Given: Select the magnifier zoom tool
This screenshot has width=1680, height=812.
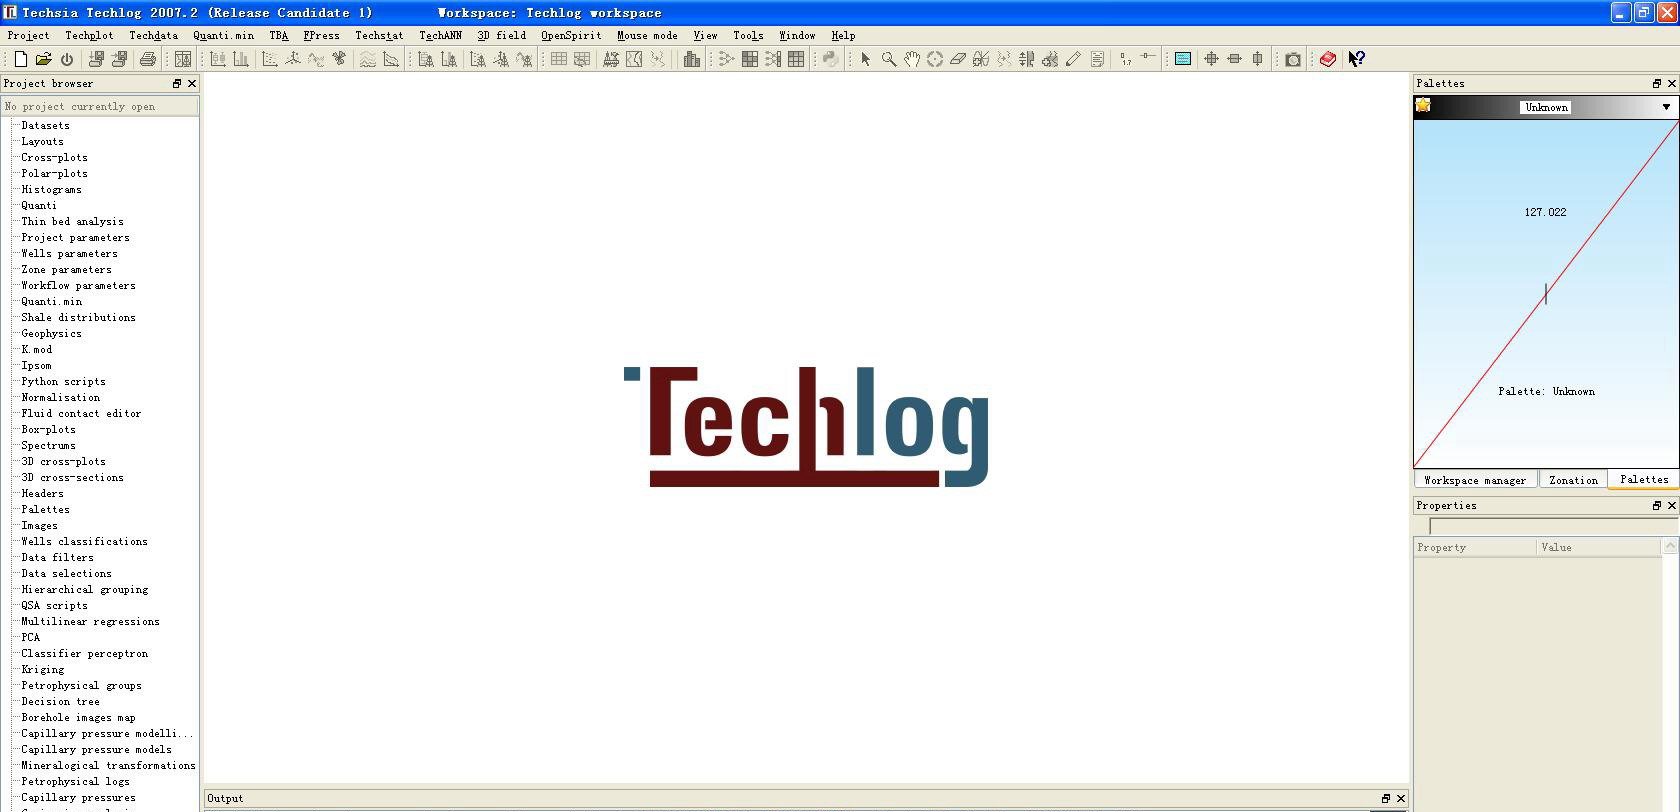Looking at the screenshot, I should [888, 59].
